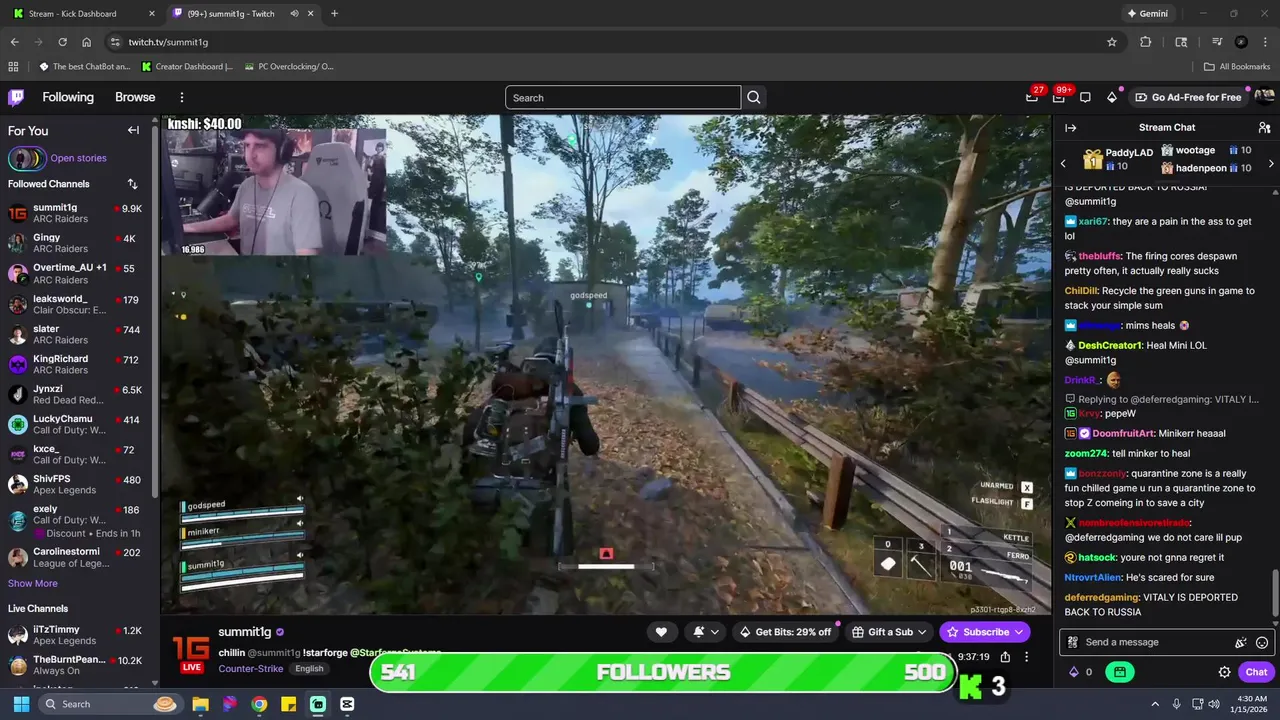Collapse Stream Chat with arrow icon

click(x=1070, y=128)
